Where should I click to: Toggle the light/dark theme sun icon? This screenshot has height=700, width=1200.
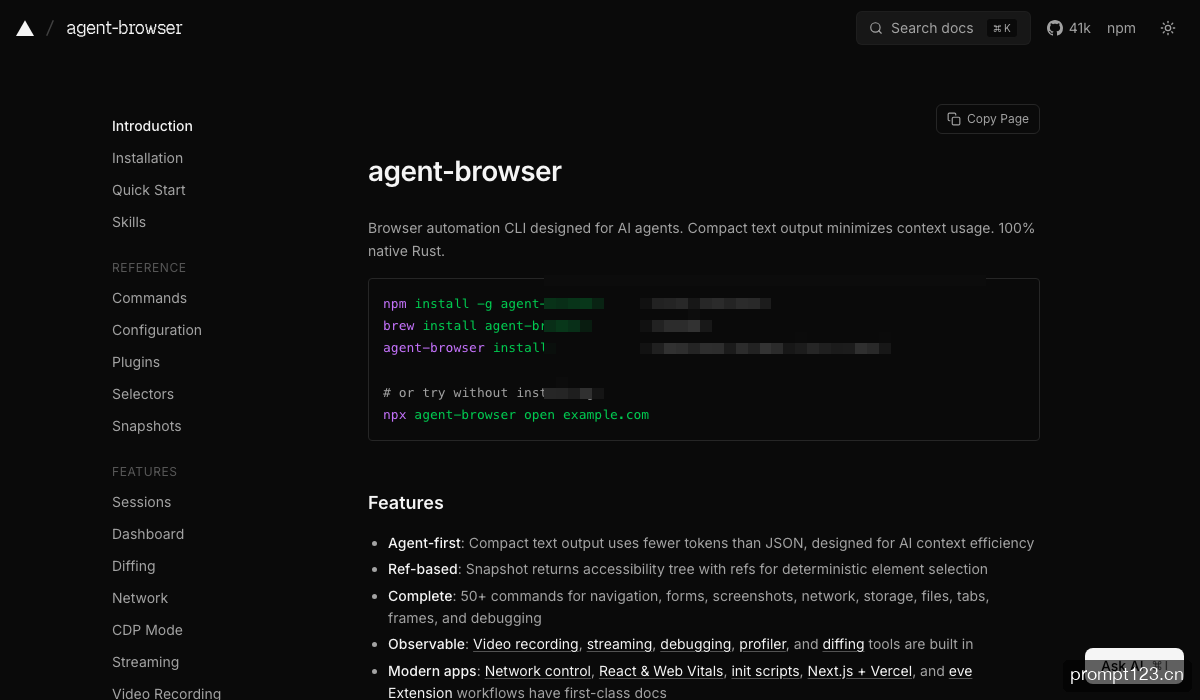pos(1168,28)
